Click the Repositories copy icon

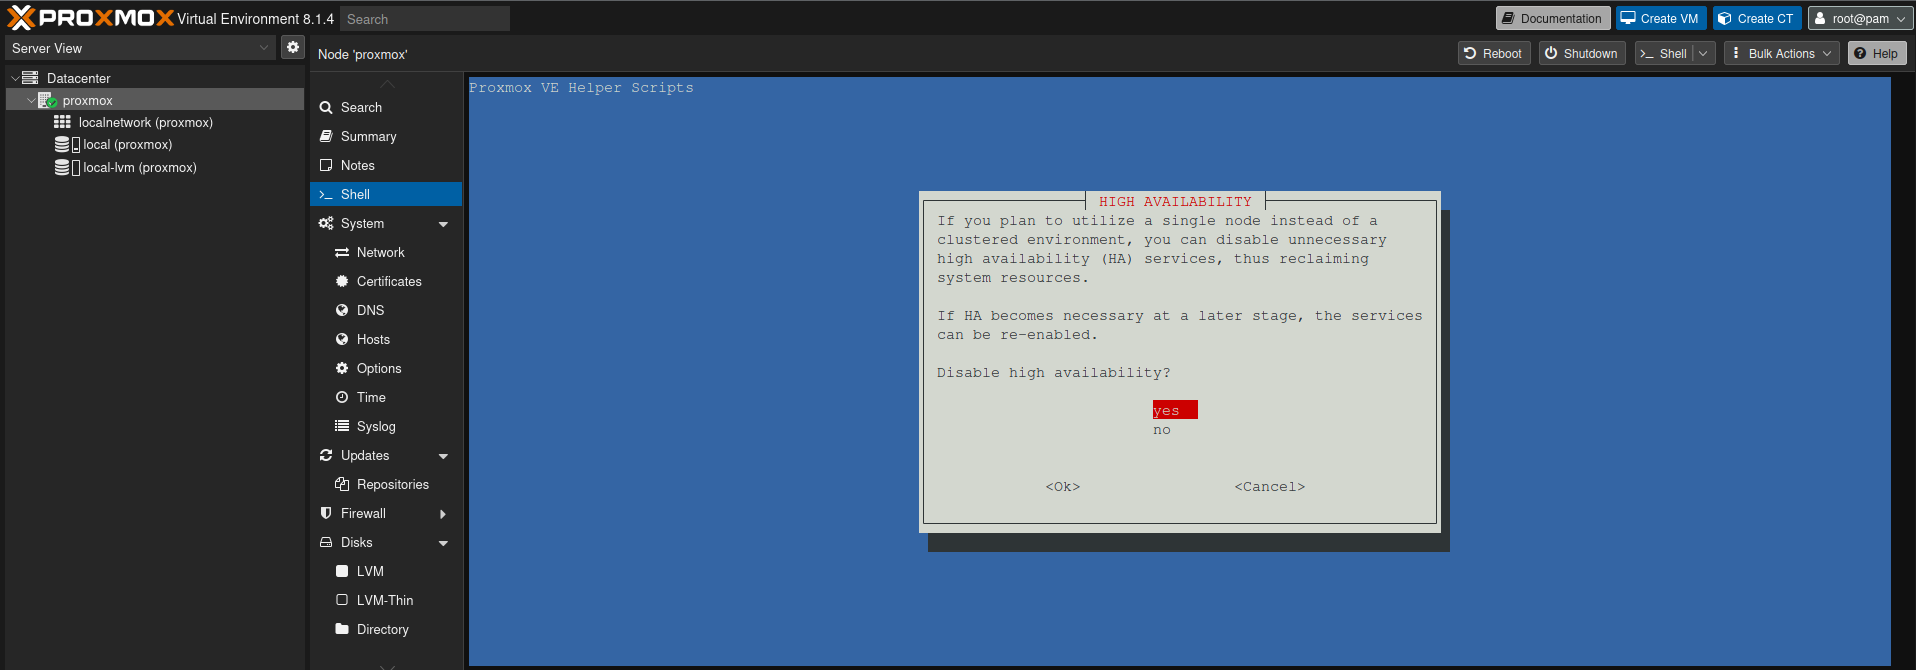pyautogui.click(x=342, y=484)
